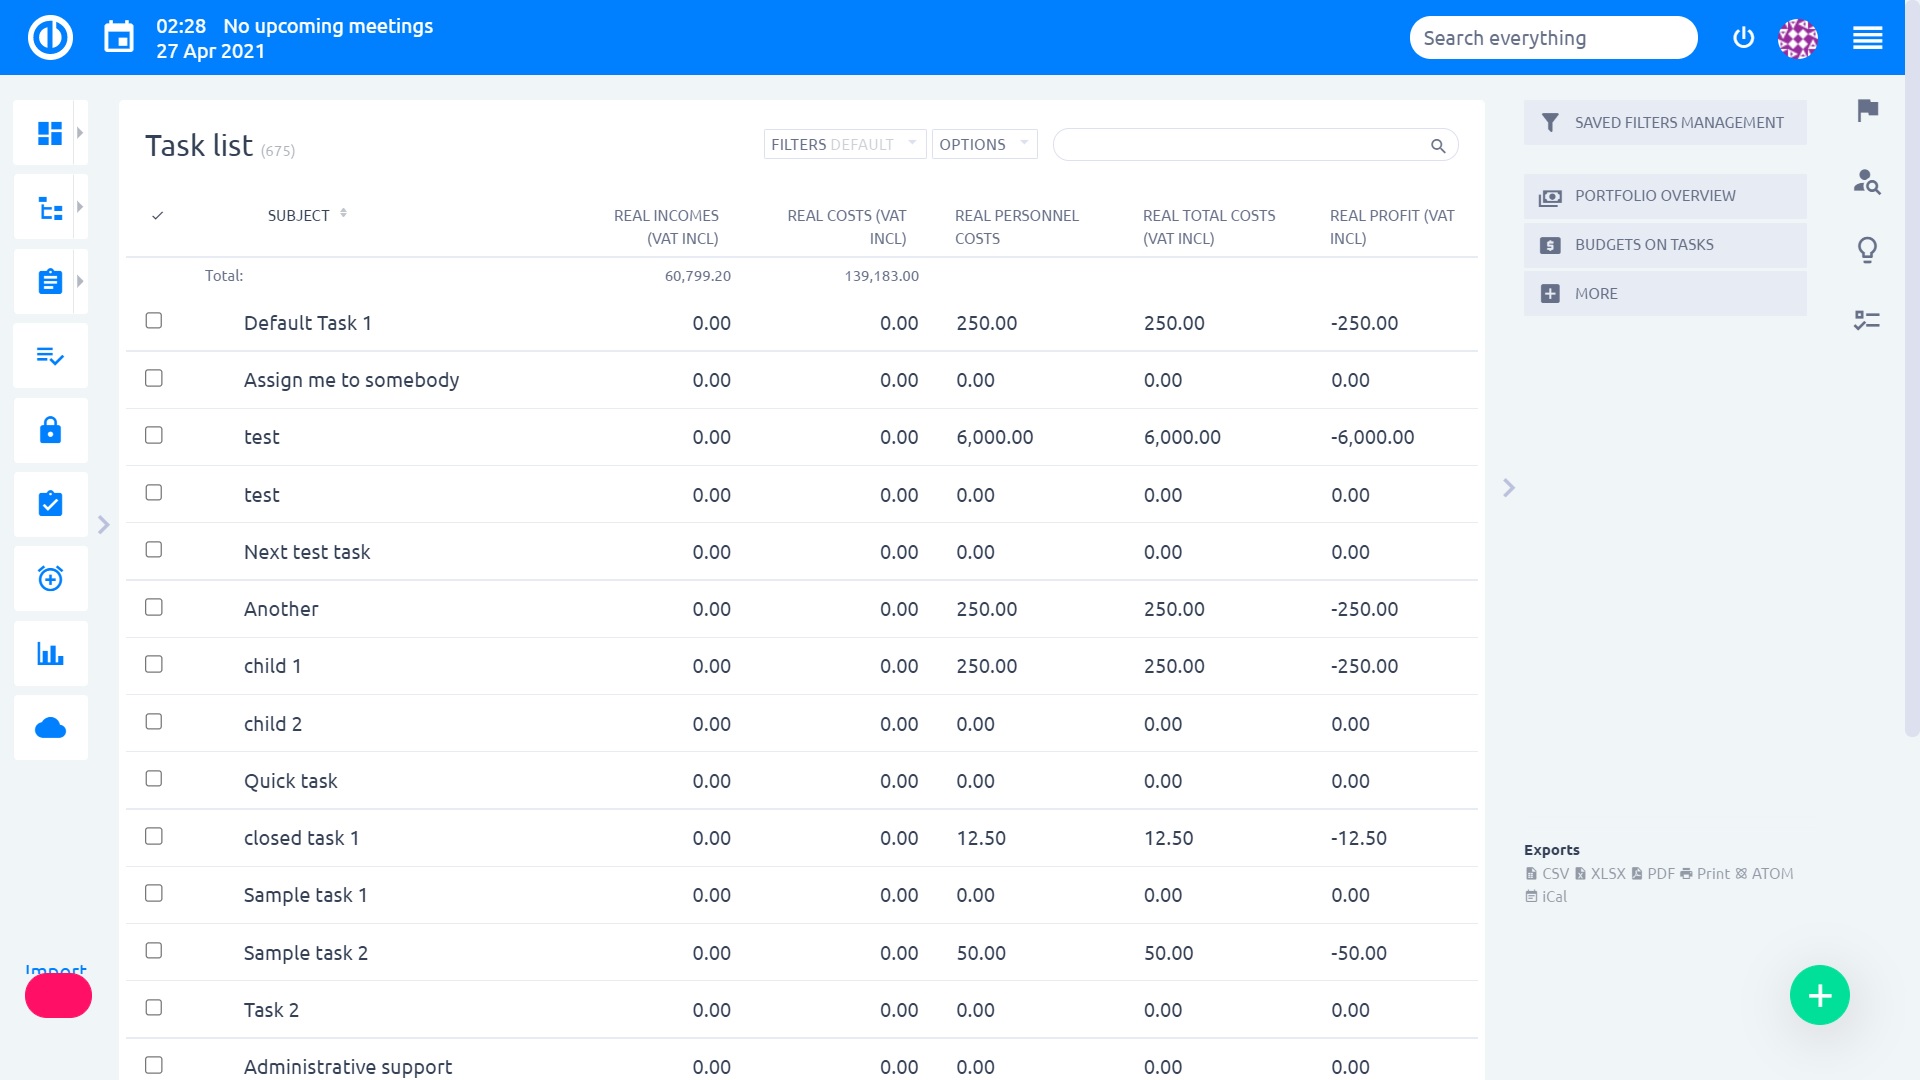The height and width of the screenshot is (1080, 1920).
Task: Select the Quick task row checkbox
Action: pyautogui.click(x=154, y=779)
